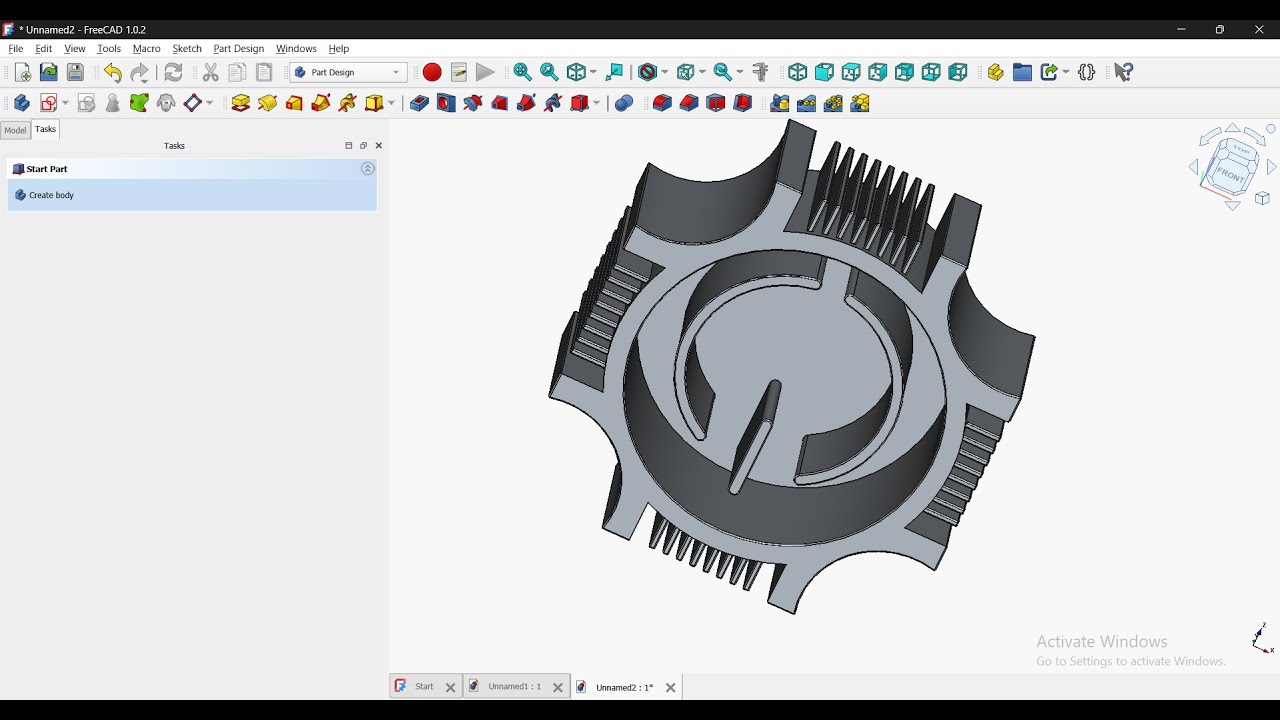The width and height of the screenshot is (1280, 720).
Task: Open the datum plane dropdown arrow
Action: coord(209,103)
